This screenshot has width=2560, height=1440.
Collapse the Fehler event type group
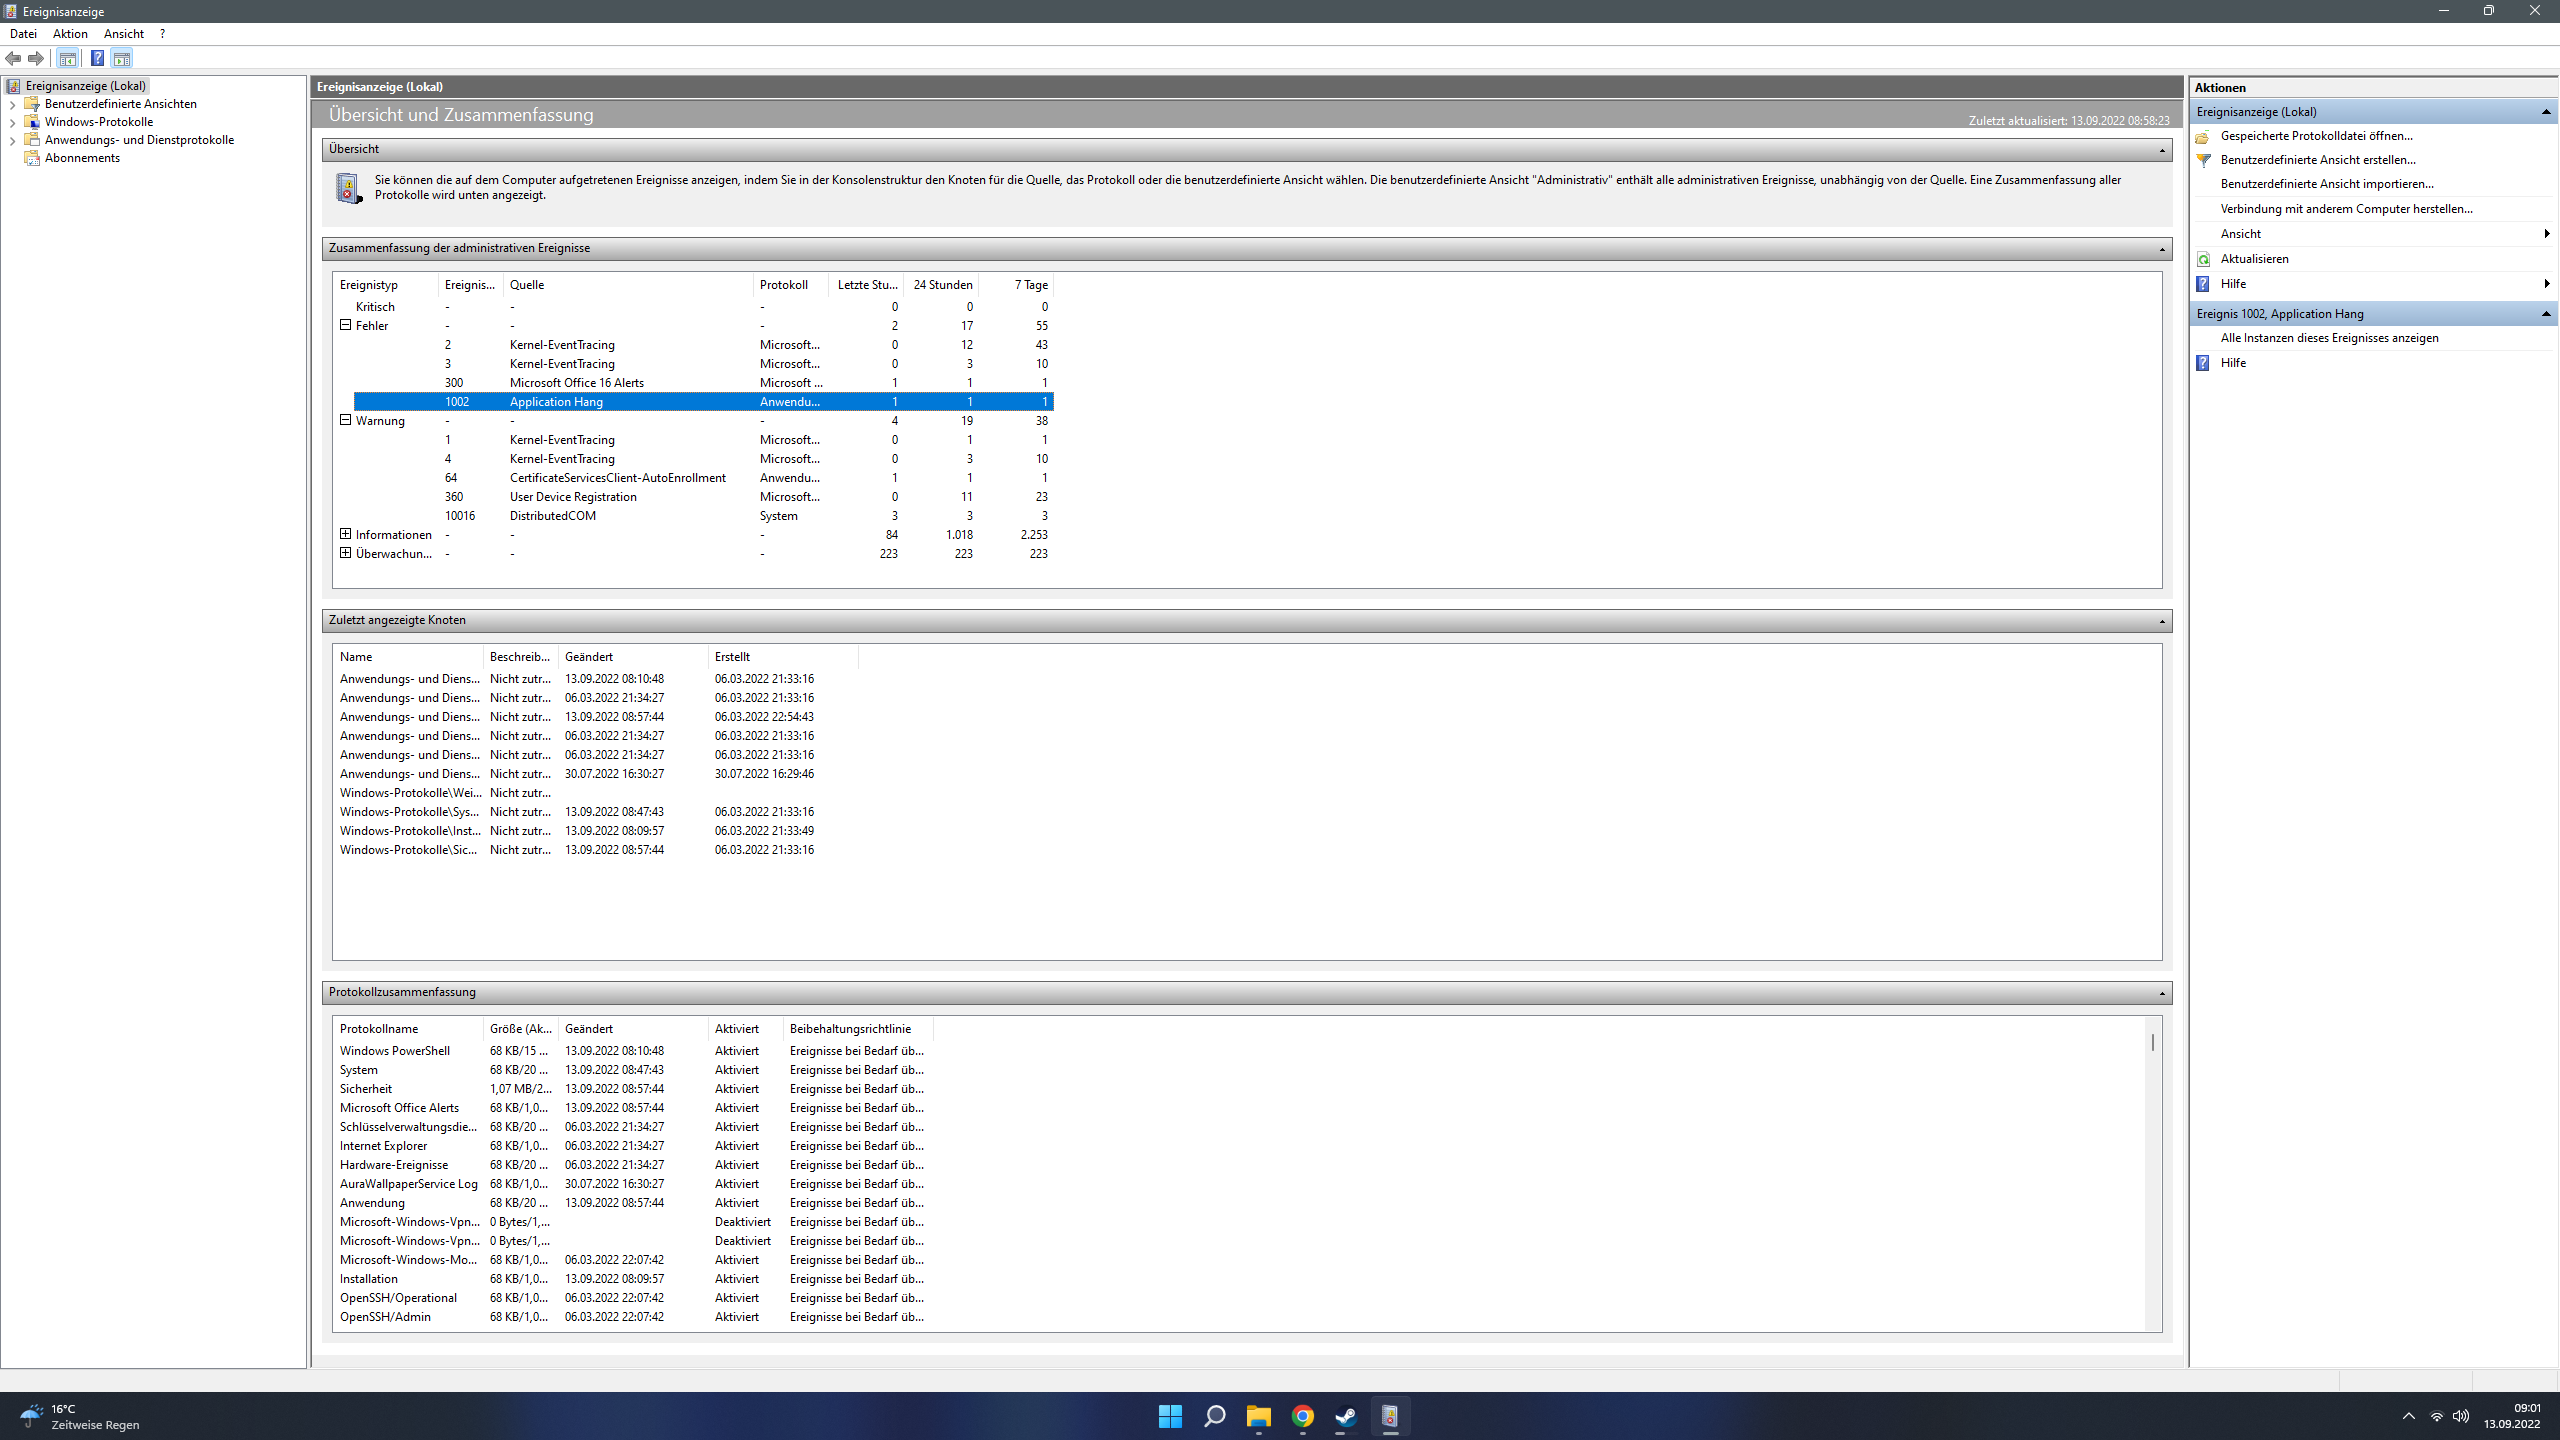(345, 325)
